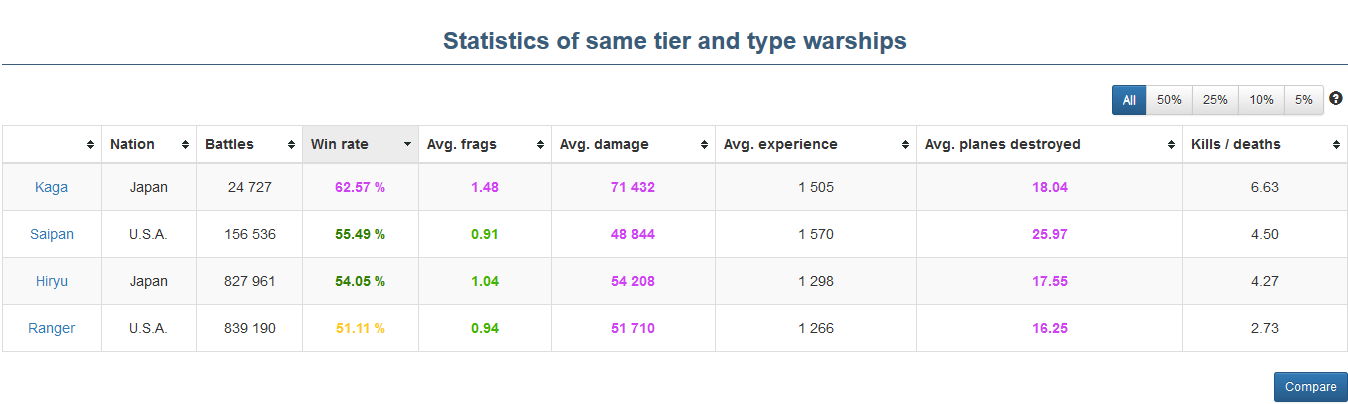
Task: Toggle Win rate descending sort arrow
Action: (x=407, y=145)
